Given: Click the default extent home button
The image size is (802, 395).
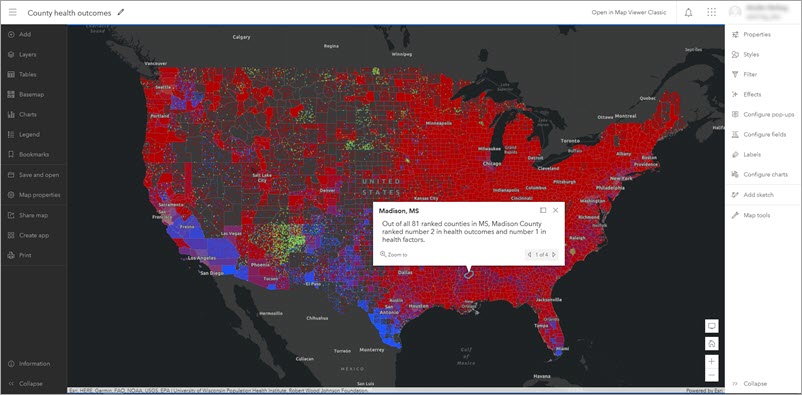Looking at the screenshot, I should (x=711, y=343).
